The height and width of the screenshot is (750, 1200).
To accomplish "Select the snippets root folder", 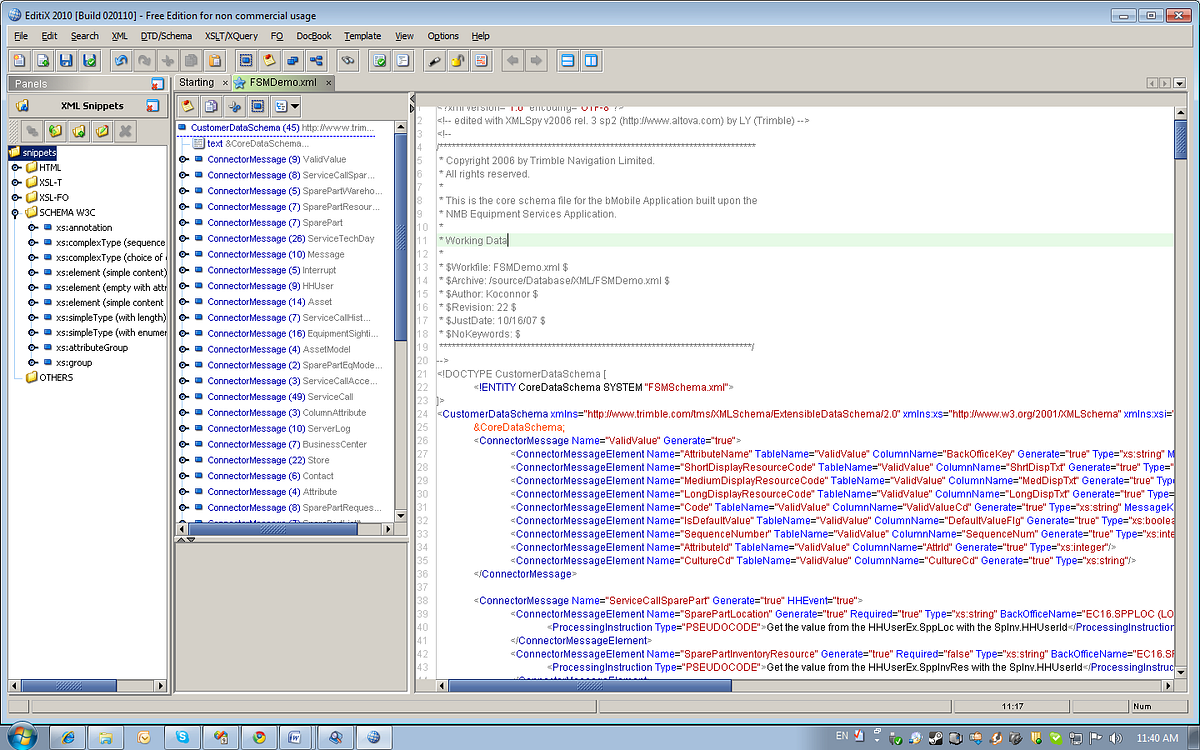I will 34,152.
